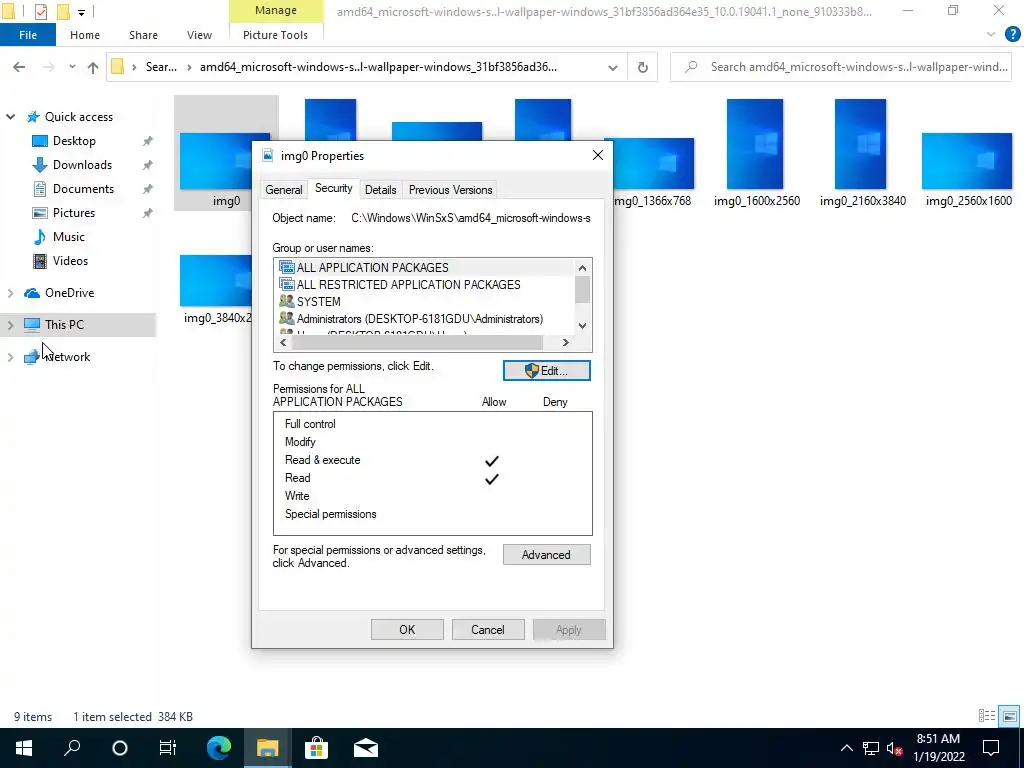Image resolution: width=1024 pixels, height=768 pixels.
Task: Go back with the Back arrow
Action: (19, 67)
